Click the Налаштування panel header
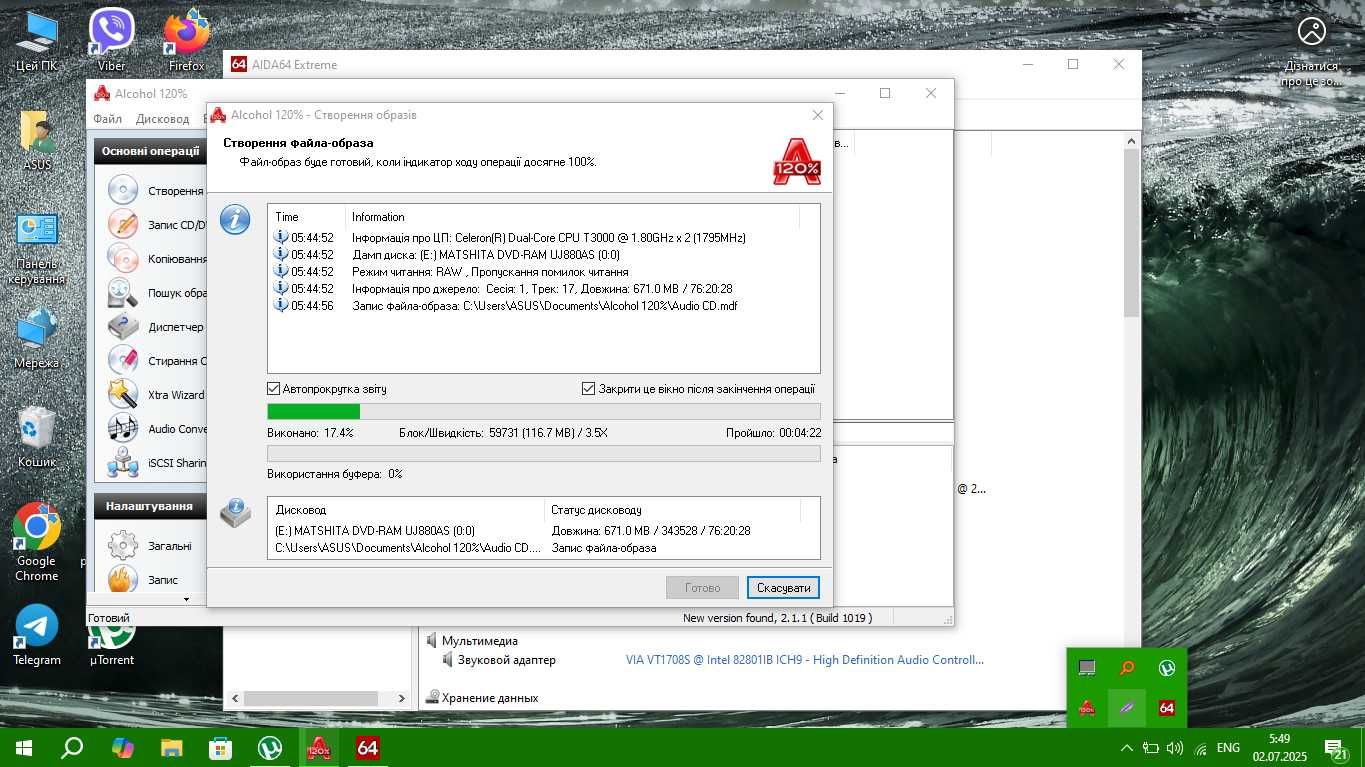Screen dimensions: 1365x767 point(152,506)
